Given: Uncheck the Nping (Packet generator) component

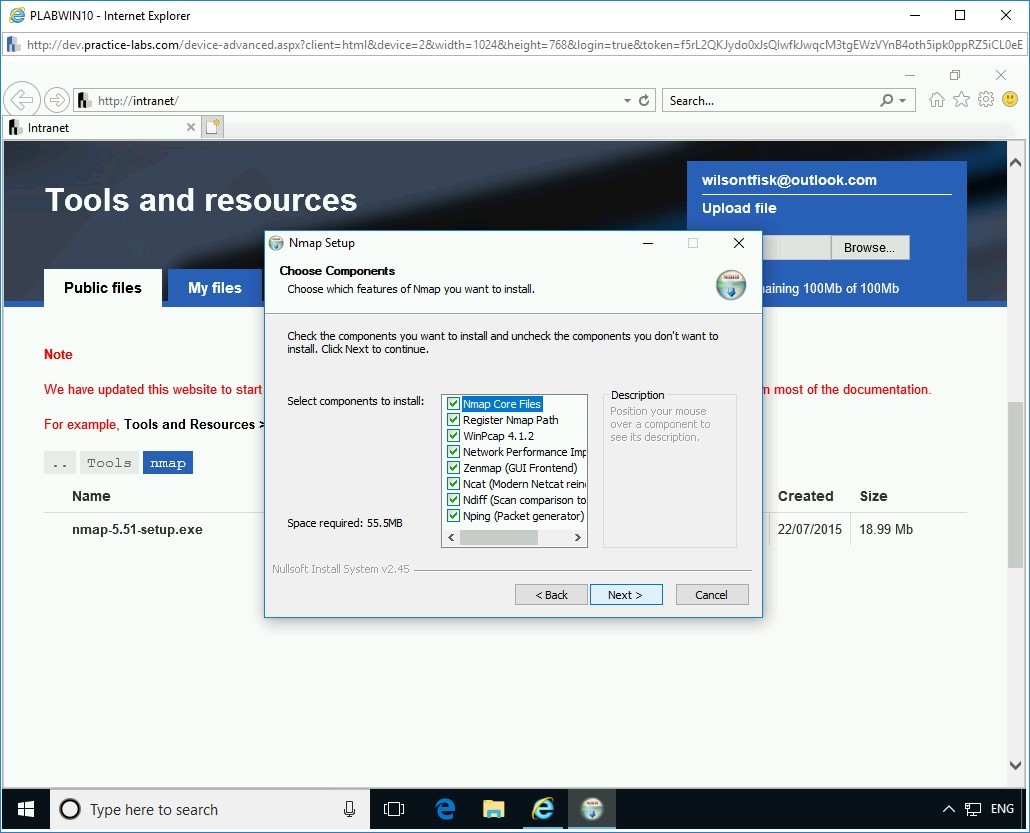Looking at the screenshot, I should (x=453, y=515).
